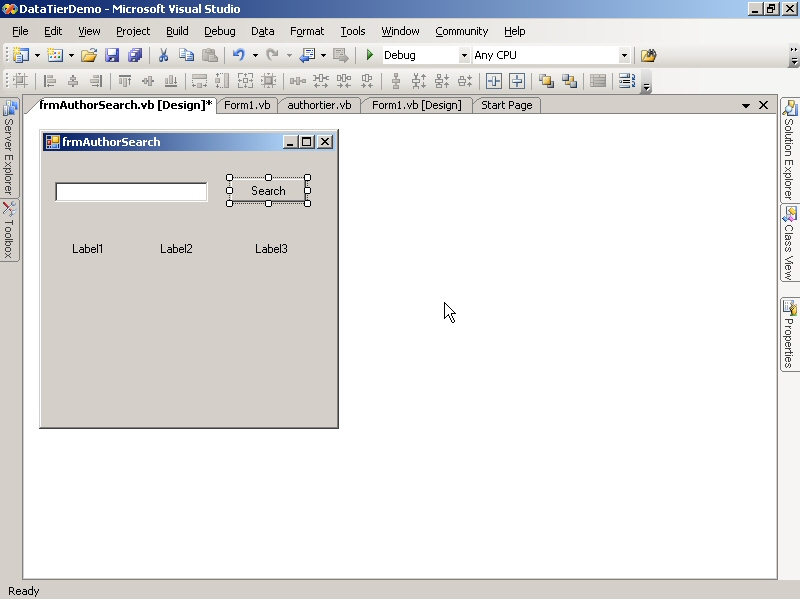Click the Navigate Backward icon
The width and height of the screenshot is (800, 600).
pos(307,55)
